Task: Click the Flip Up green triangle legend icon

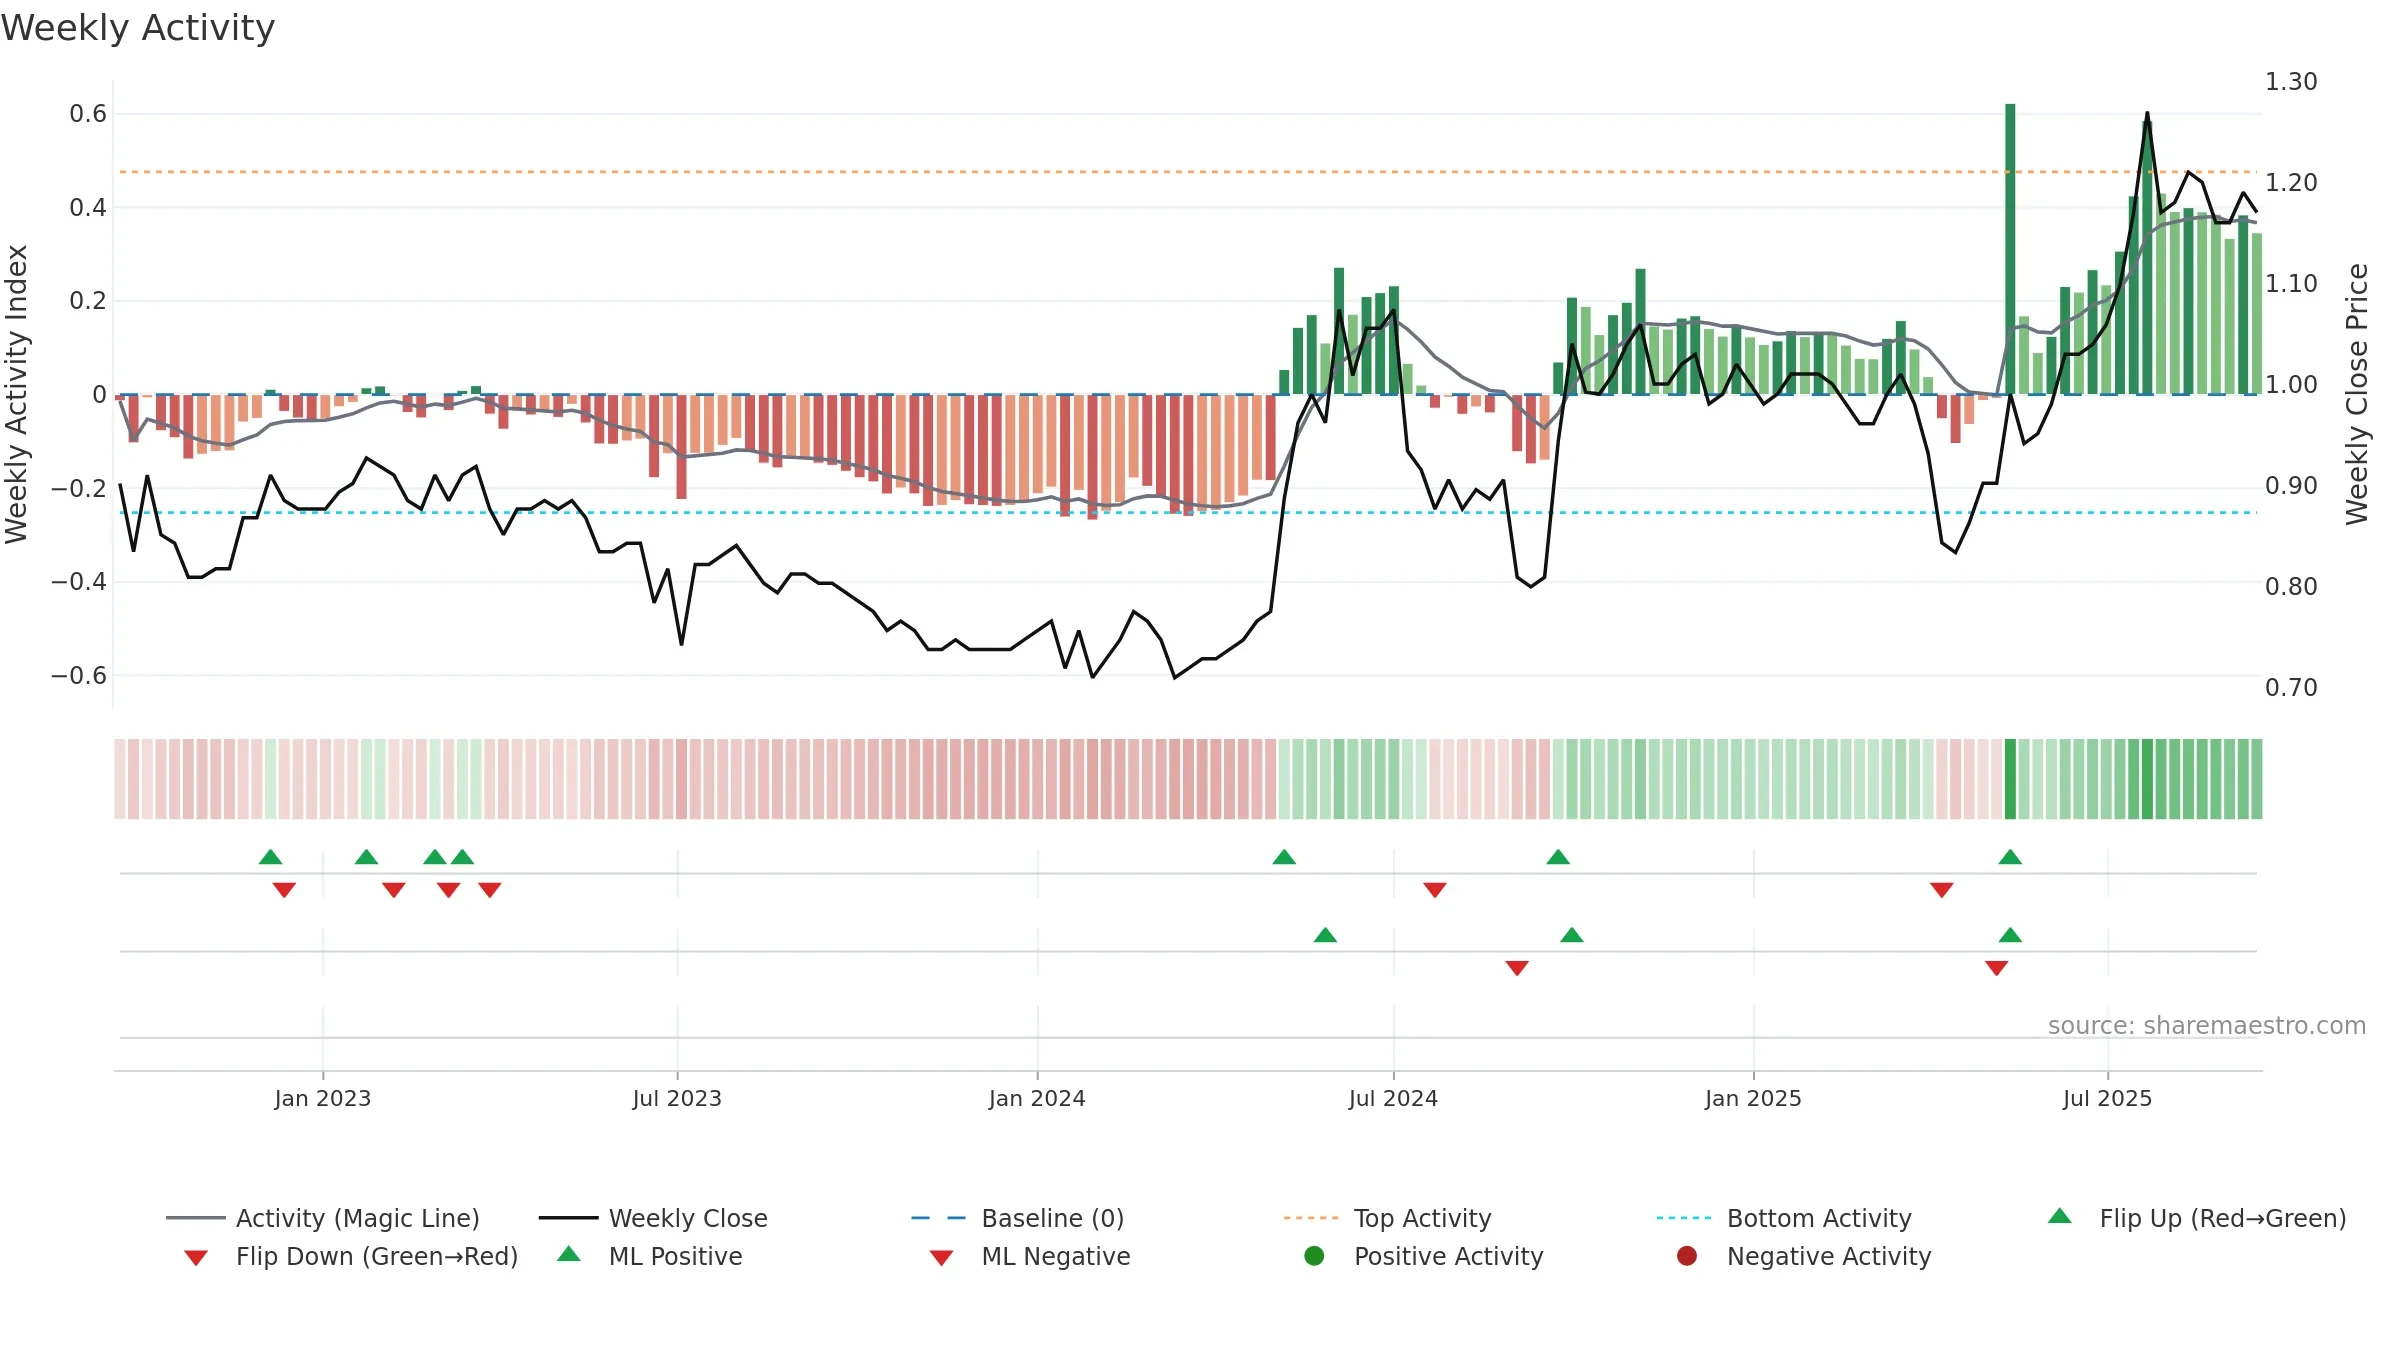Action: 2060,1216
